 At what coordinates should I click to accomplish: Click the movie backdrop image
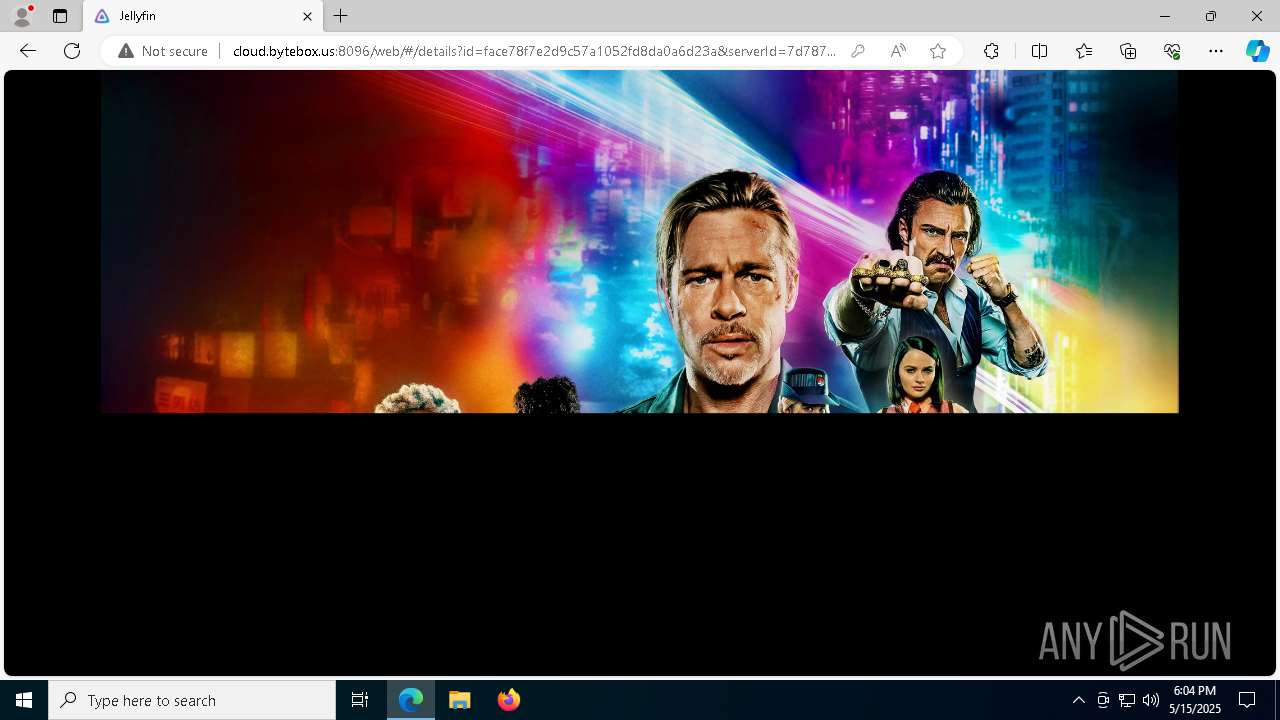(x=640, y=241)
